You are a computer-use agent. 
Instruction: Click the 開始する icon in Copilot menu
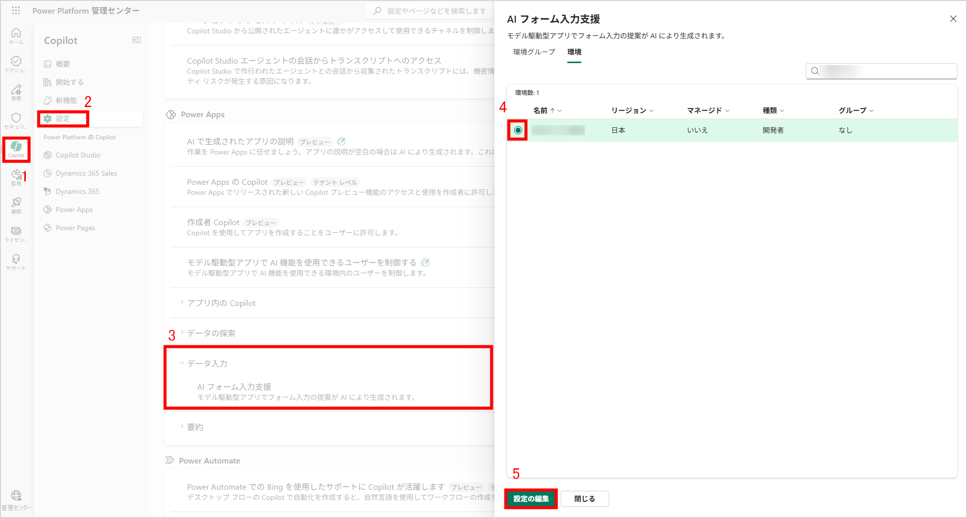(47, 81)
